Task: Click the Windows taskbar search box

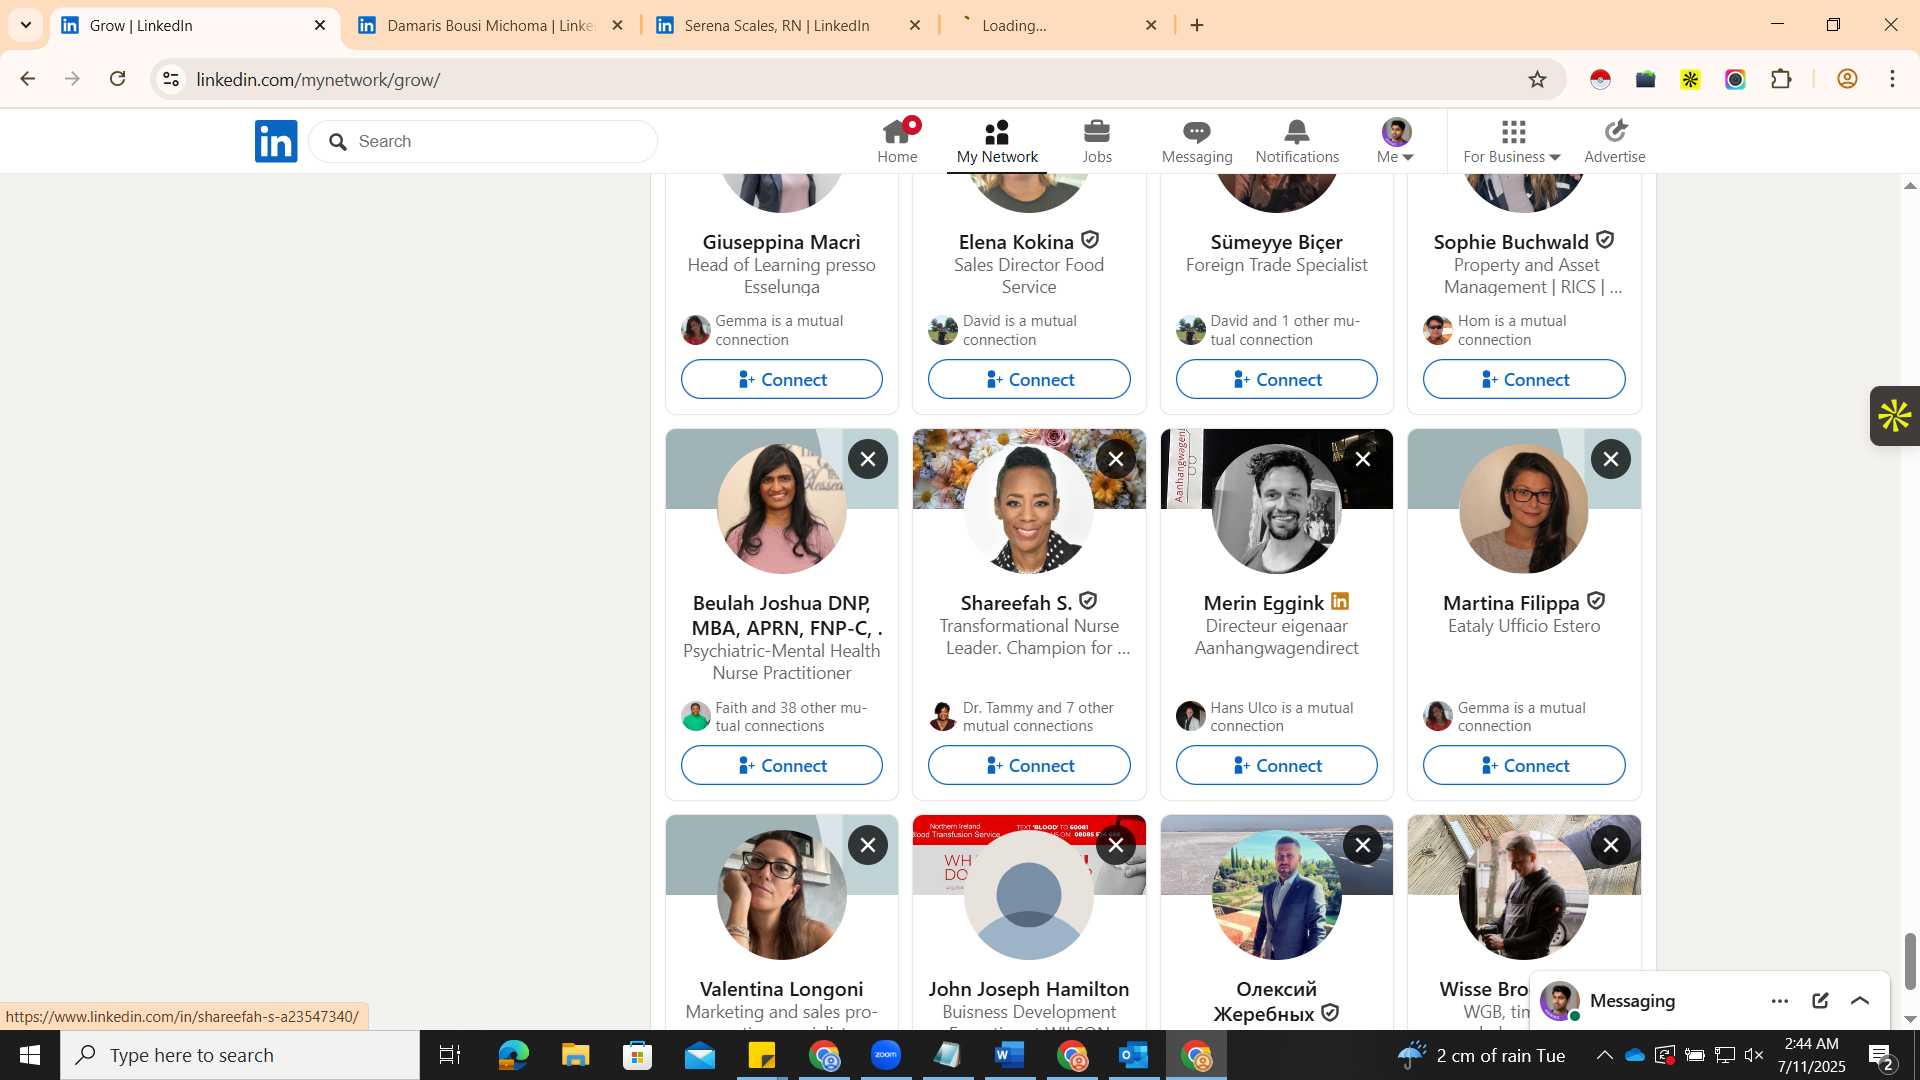Action: click(240, 1055)
